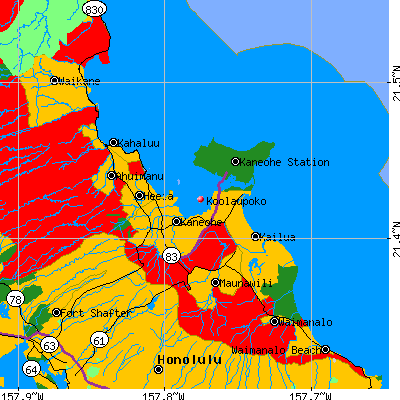Click the route 83 highway shield
This screenshot has width=400, height=400.
[171, 256]
